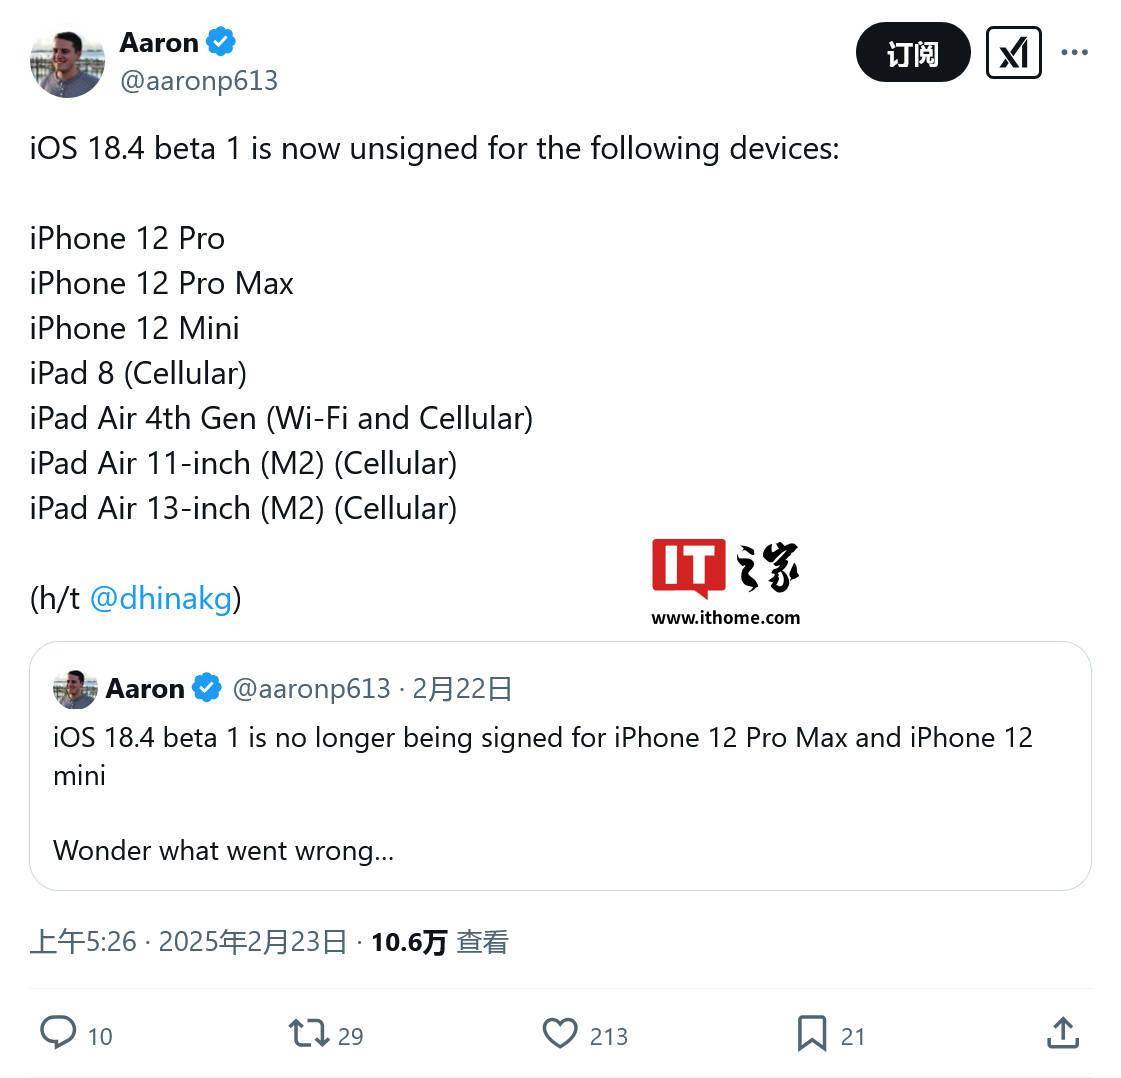
Task: Like the post with heart icon
Action: pyautogui.click(x=560, y=1033)
